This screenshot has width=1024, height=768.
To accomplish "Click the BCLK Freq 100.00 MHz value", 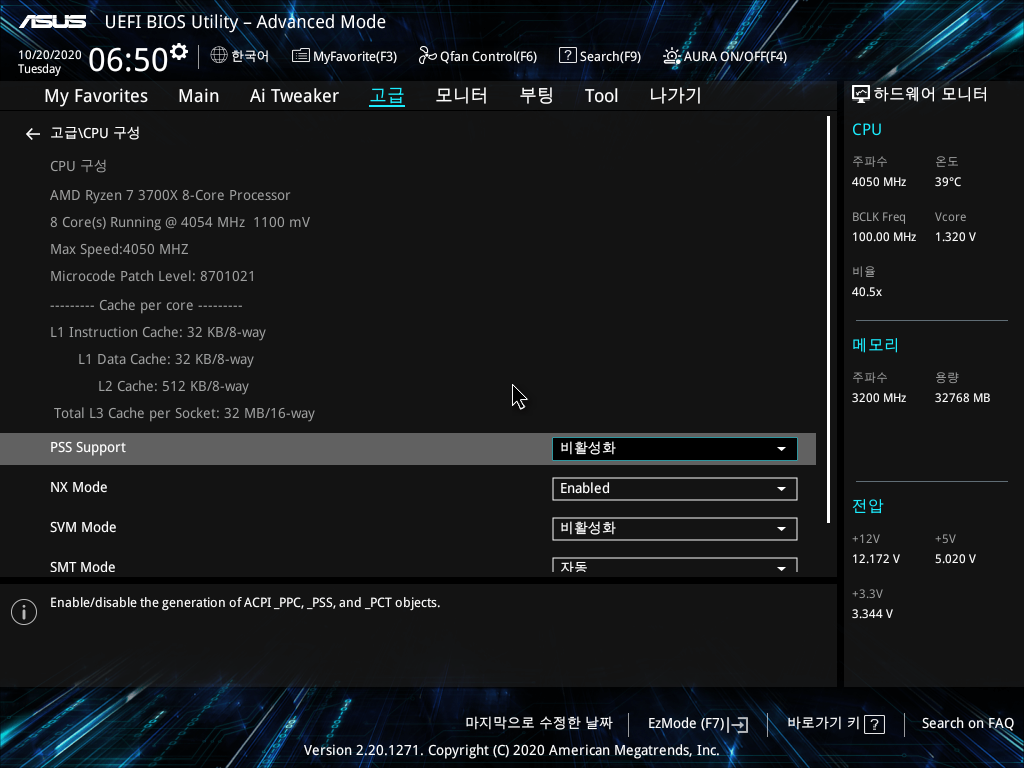I will (x=884, y=237).
